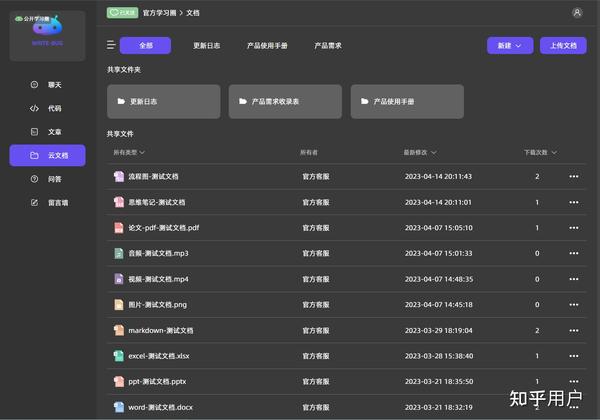
Task: Open more options for 图片-测试文档.png
Action: pos(574,304)
